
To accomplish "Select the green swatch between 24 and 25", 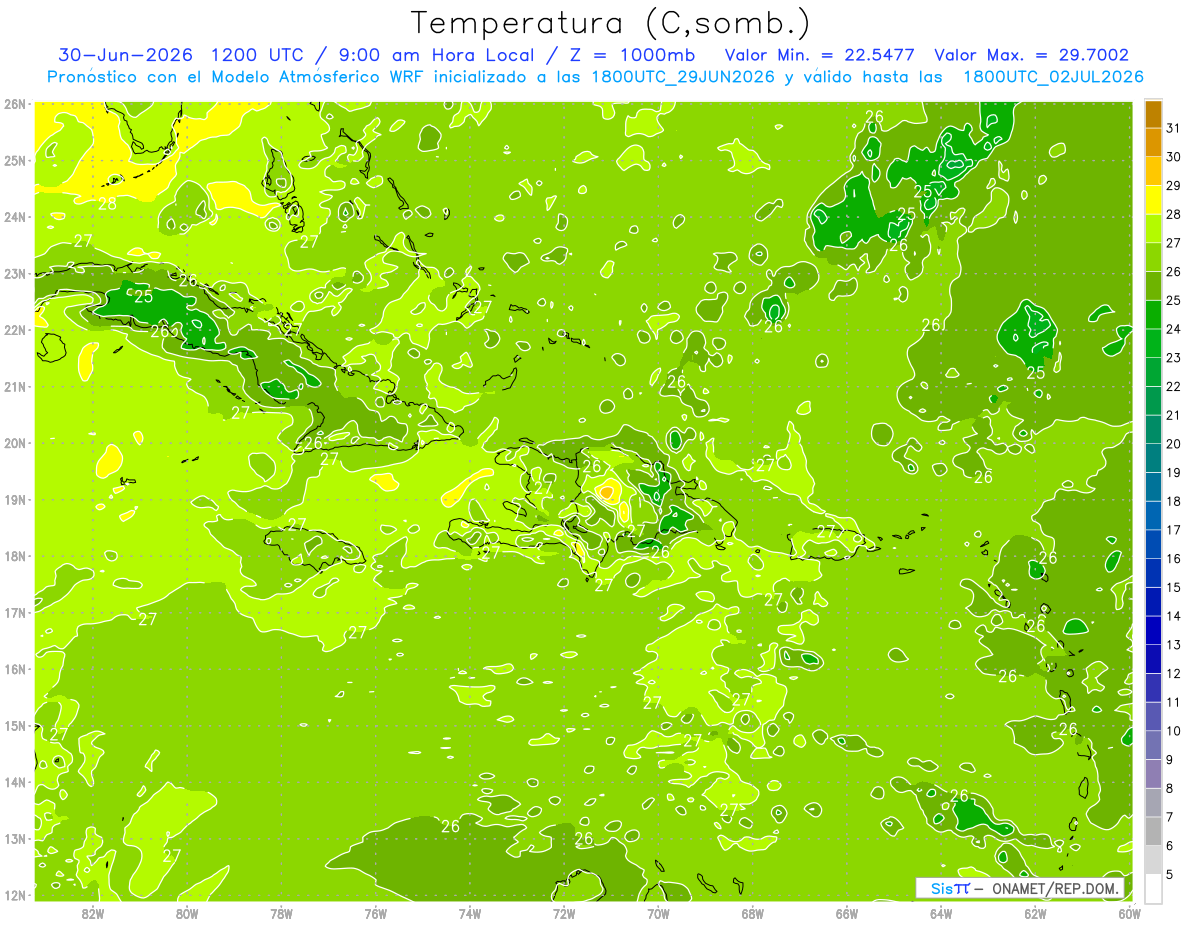I will [1153, 314].
